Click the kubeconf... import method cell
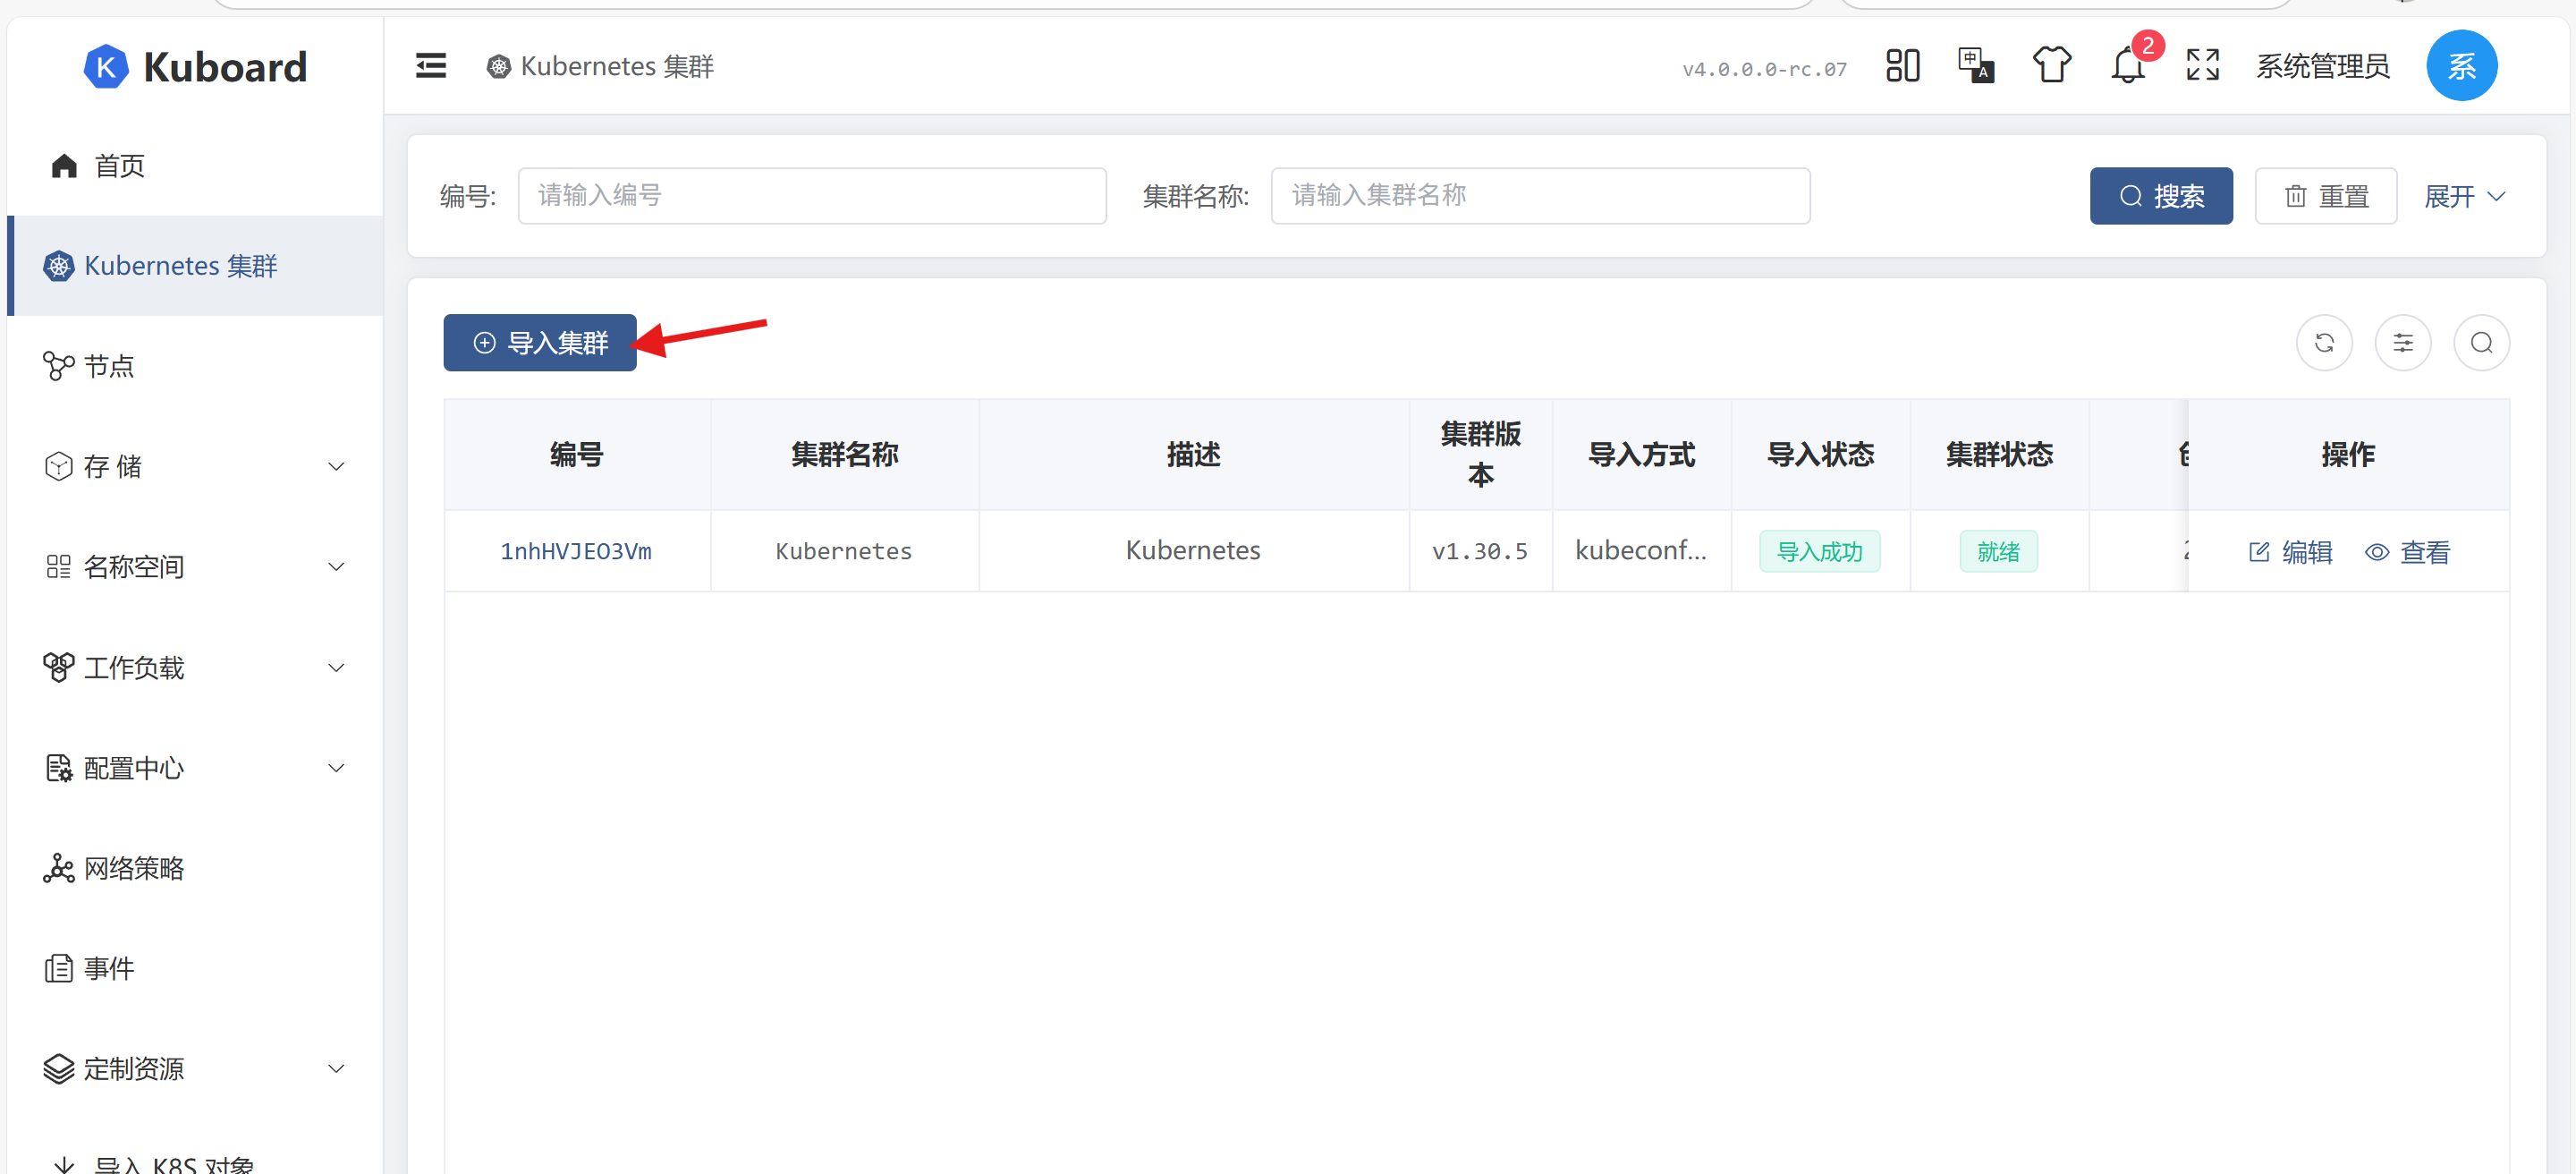 (x=1640, y=551)
